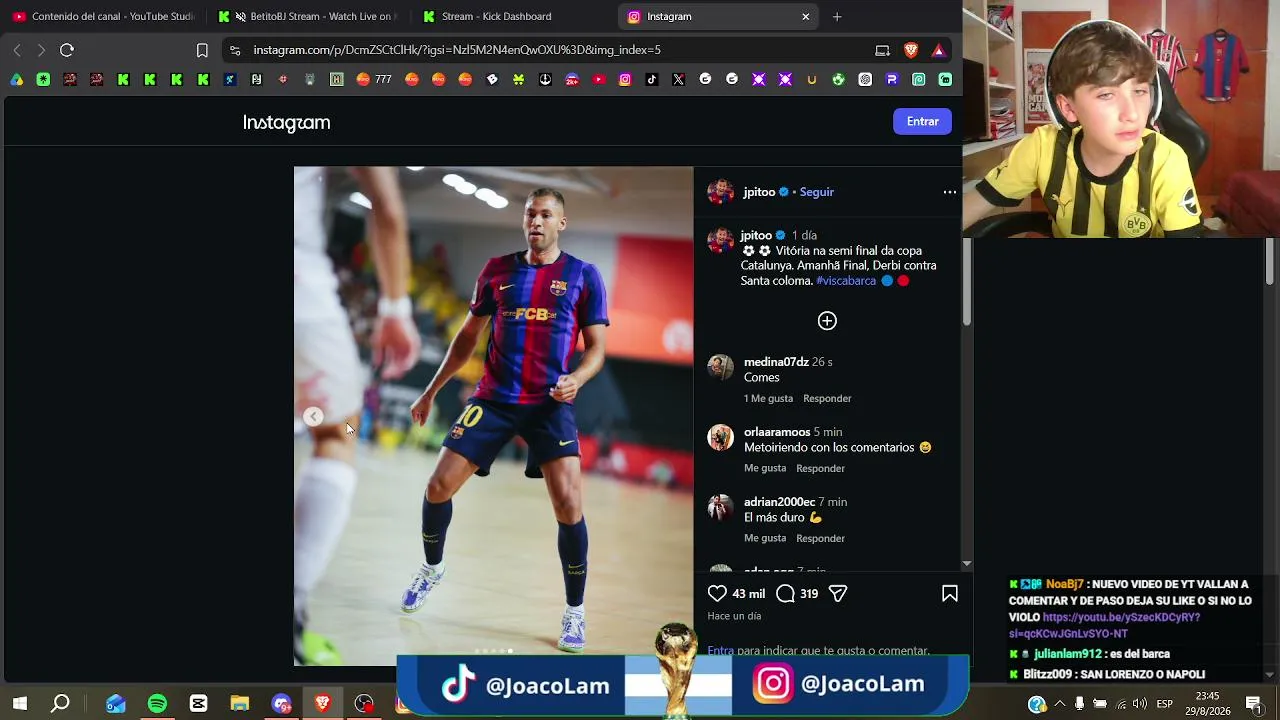Screen dimensions: 1280x720
Task: Open the taskbar clock showing 23:45
Action: (1207, 704)
